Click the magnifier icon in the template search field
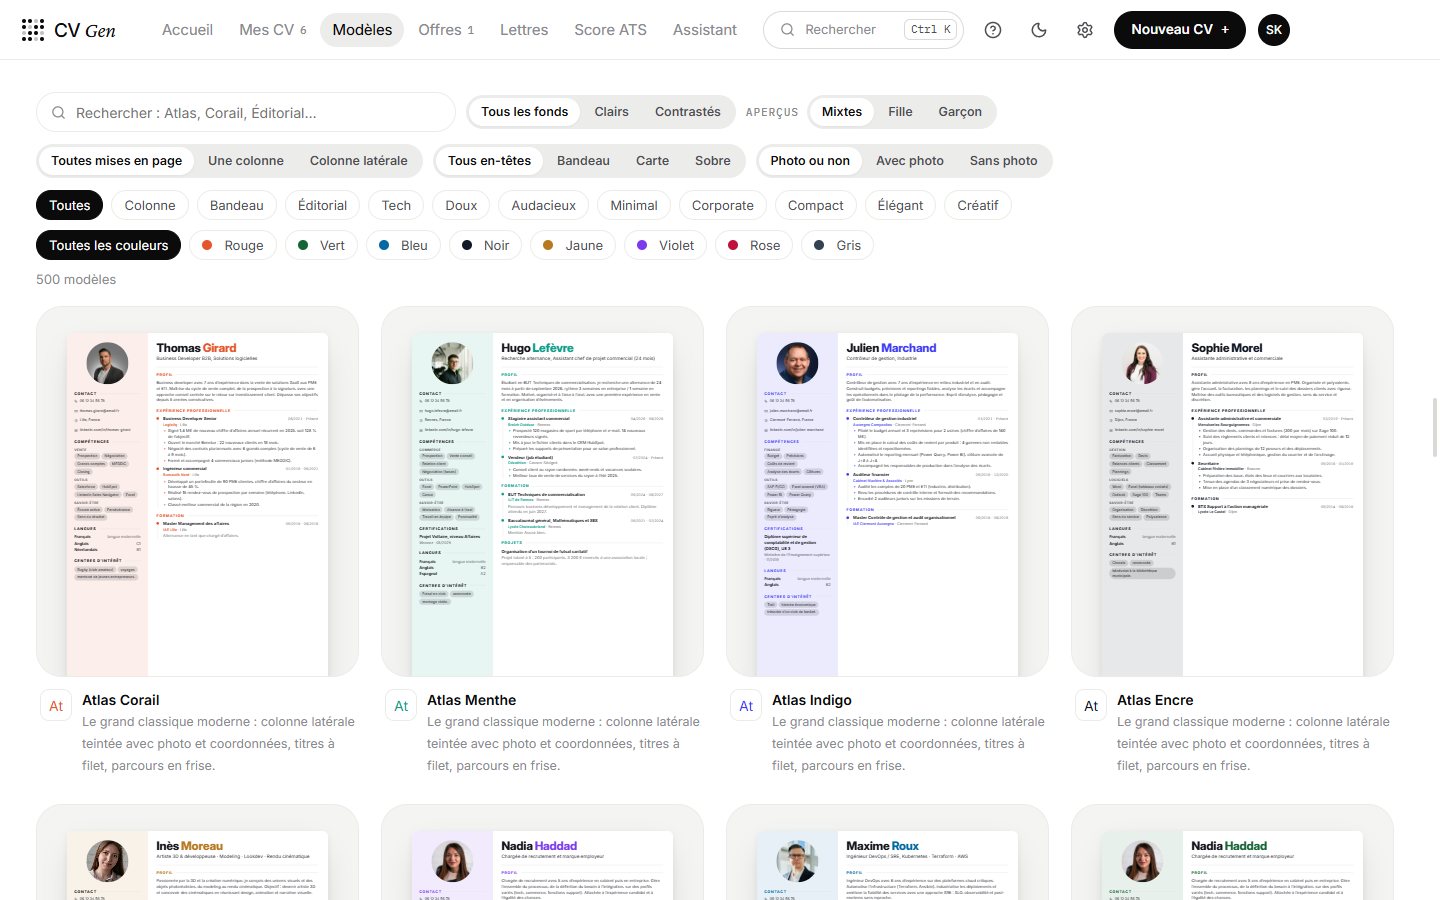 click(59, 113)
